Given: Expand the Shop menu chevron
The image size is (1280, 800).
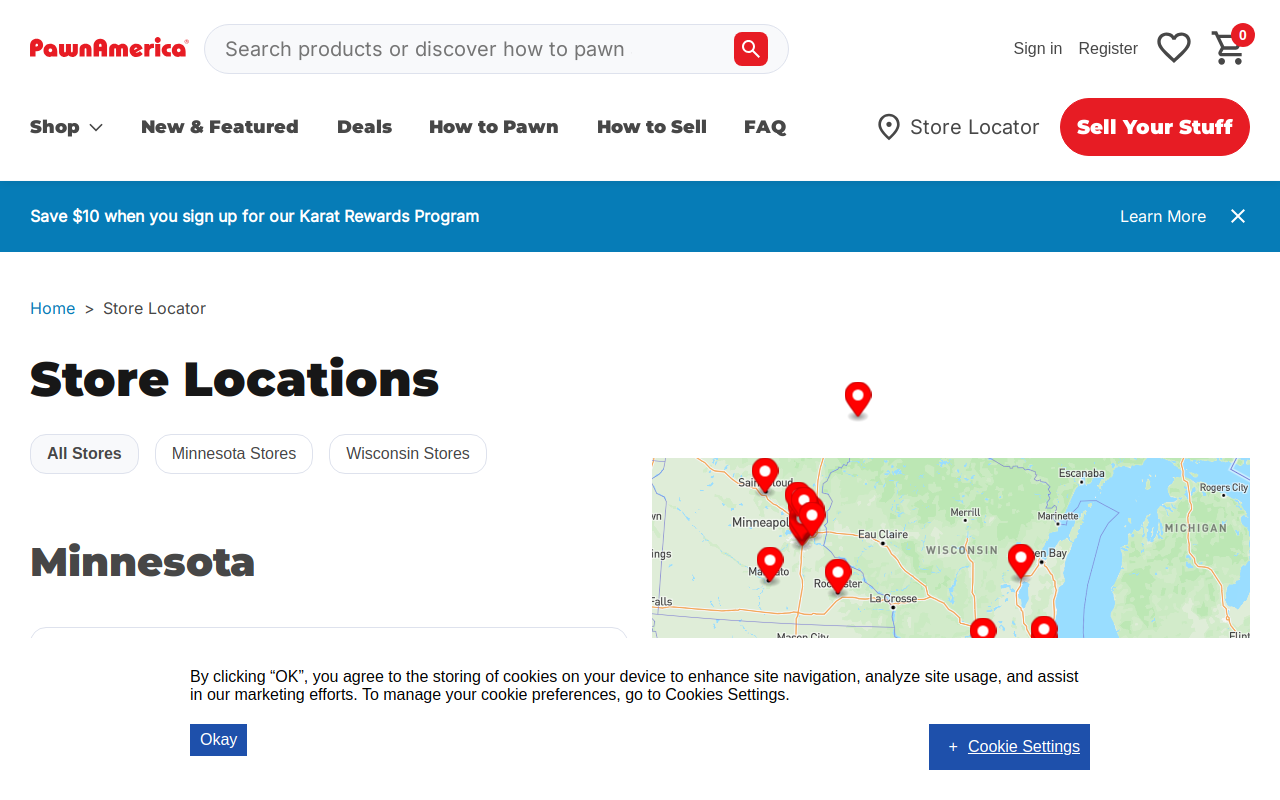Looking at the screenshot, I should [x=96, y=127].
